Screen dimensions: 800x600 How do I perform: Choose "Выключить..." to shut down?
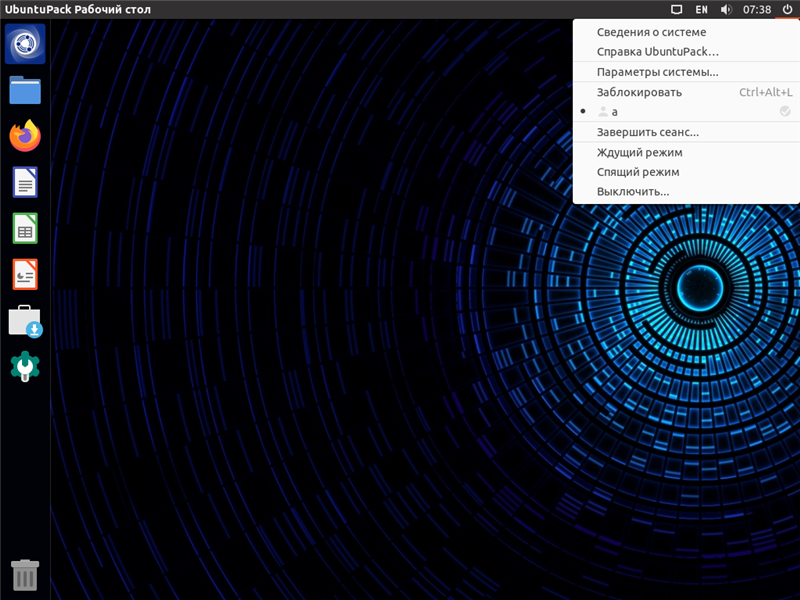tap(686, 192)
